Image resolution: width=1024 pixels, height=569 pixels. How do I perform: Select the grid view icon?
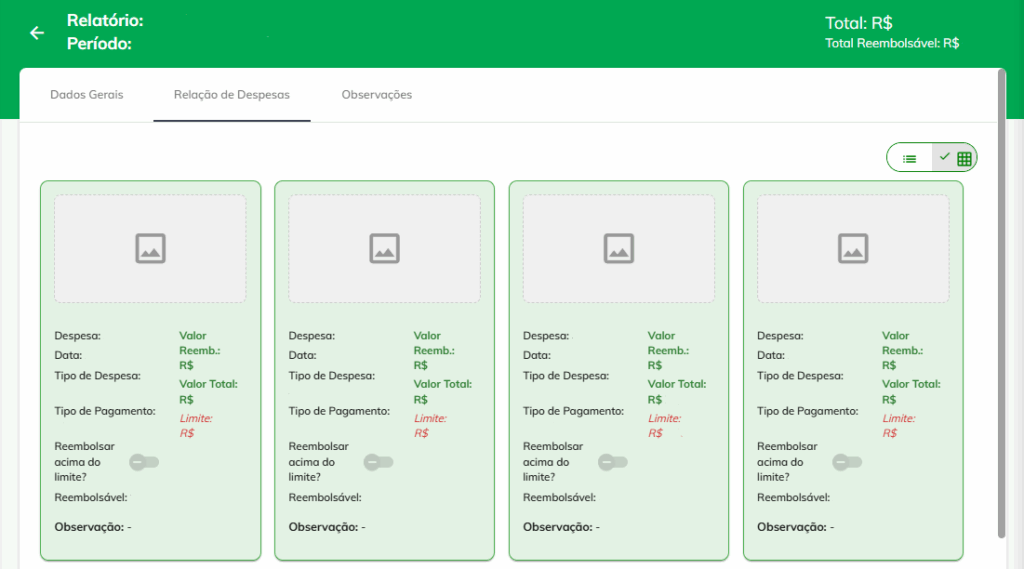956,158
